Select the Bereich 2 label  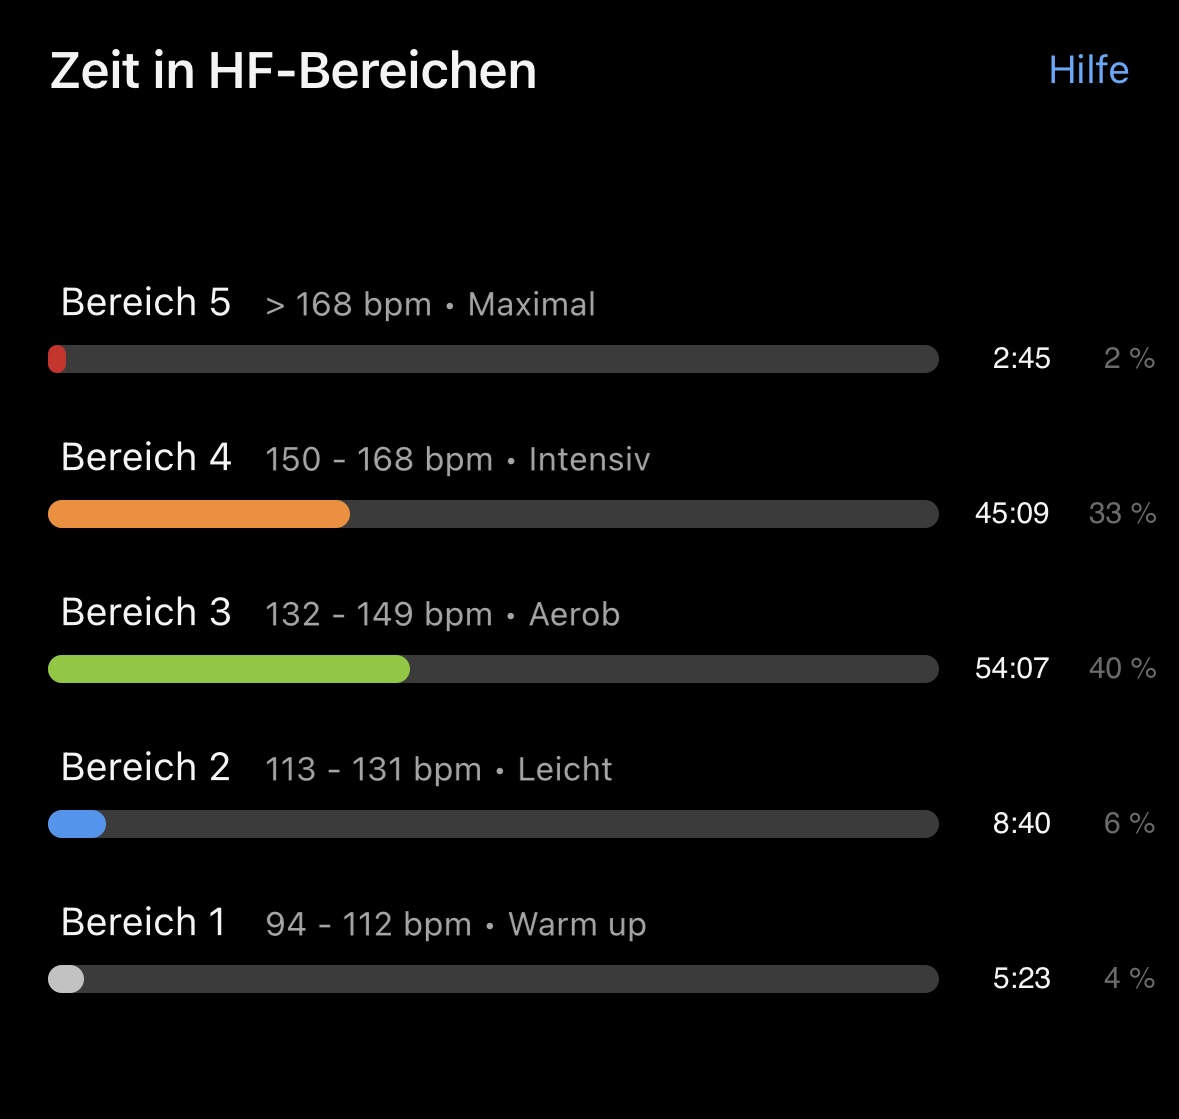click(146, 767)
